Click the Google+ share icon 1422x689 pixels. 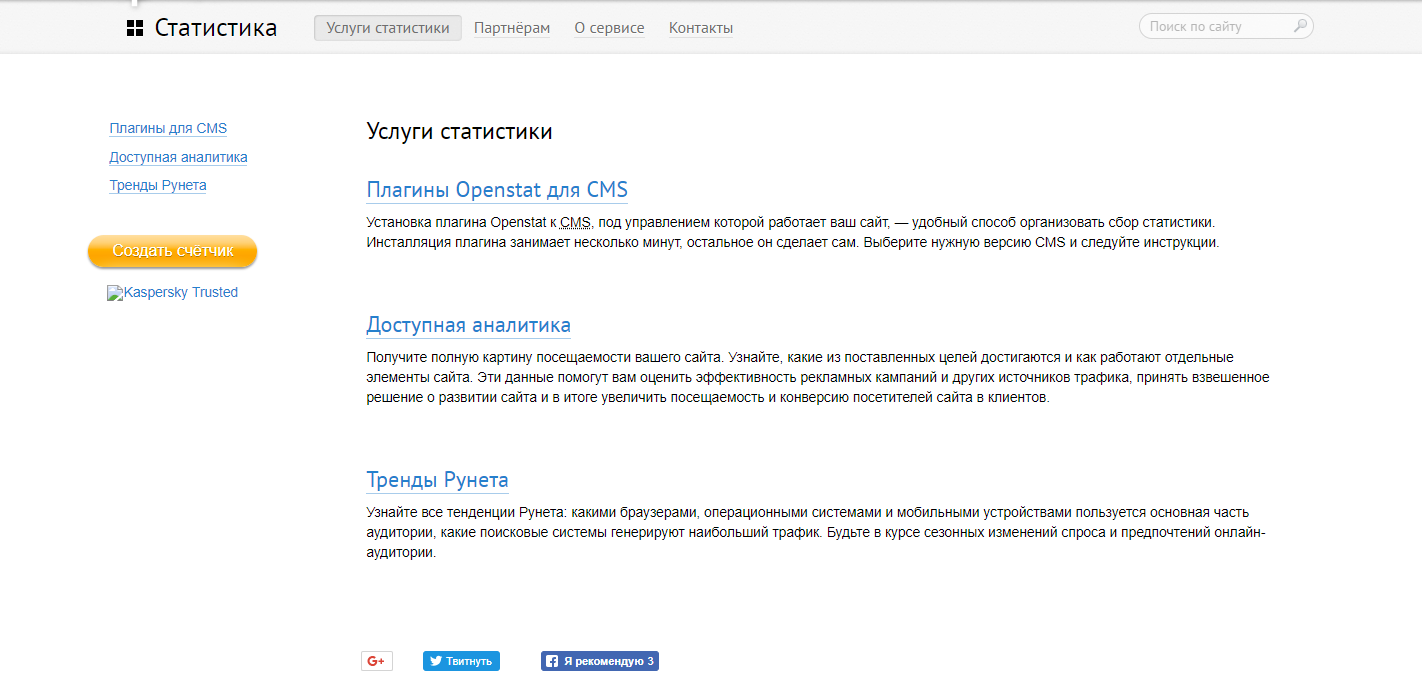376,660
